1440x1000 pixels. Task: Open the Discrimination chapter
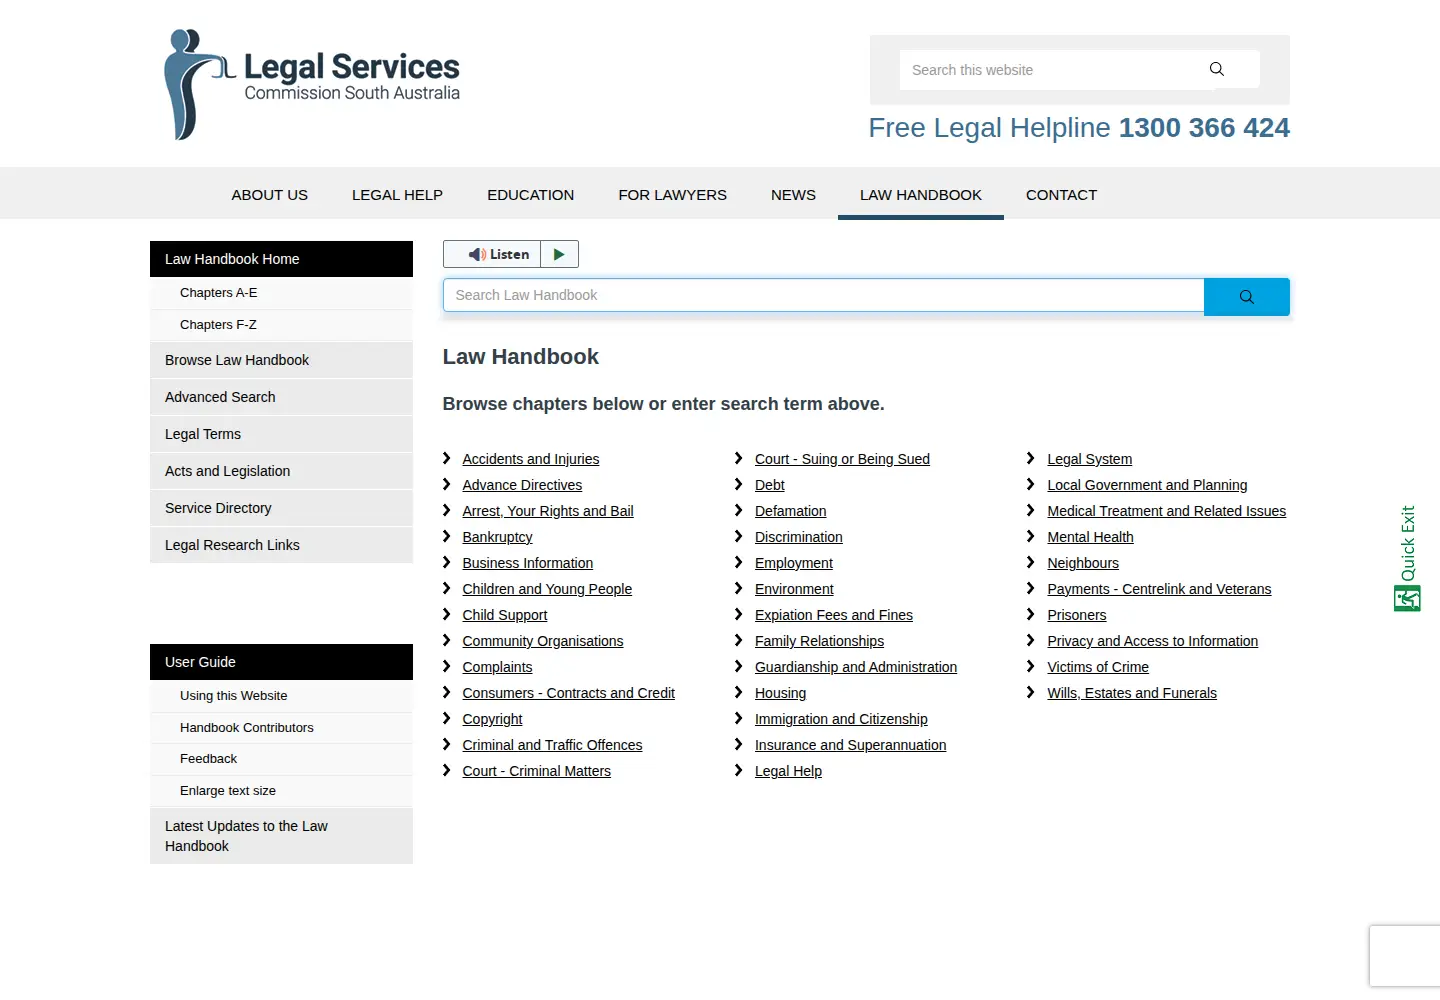799,537
